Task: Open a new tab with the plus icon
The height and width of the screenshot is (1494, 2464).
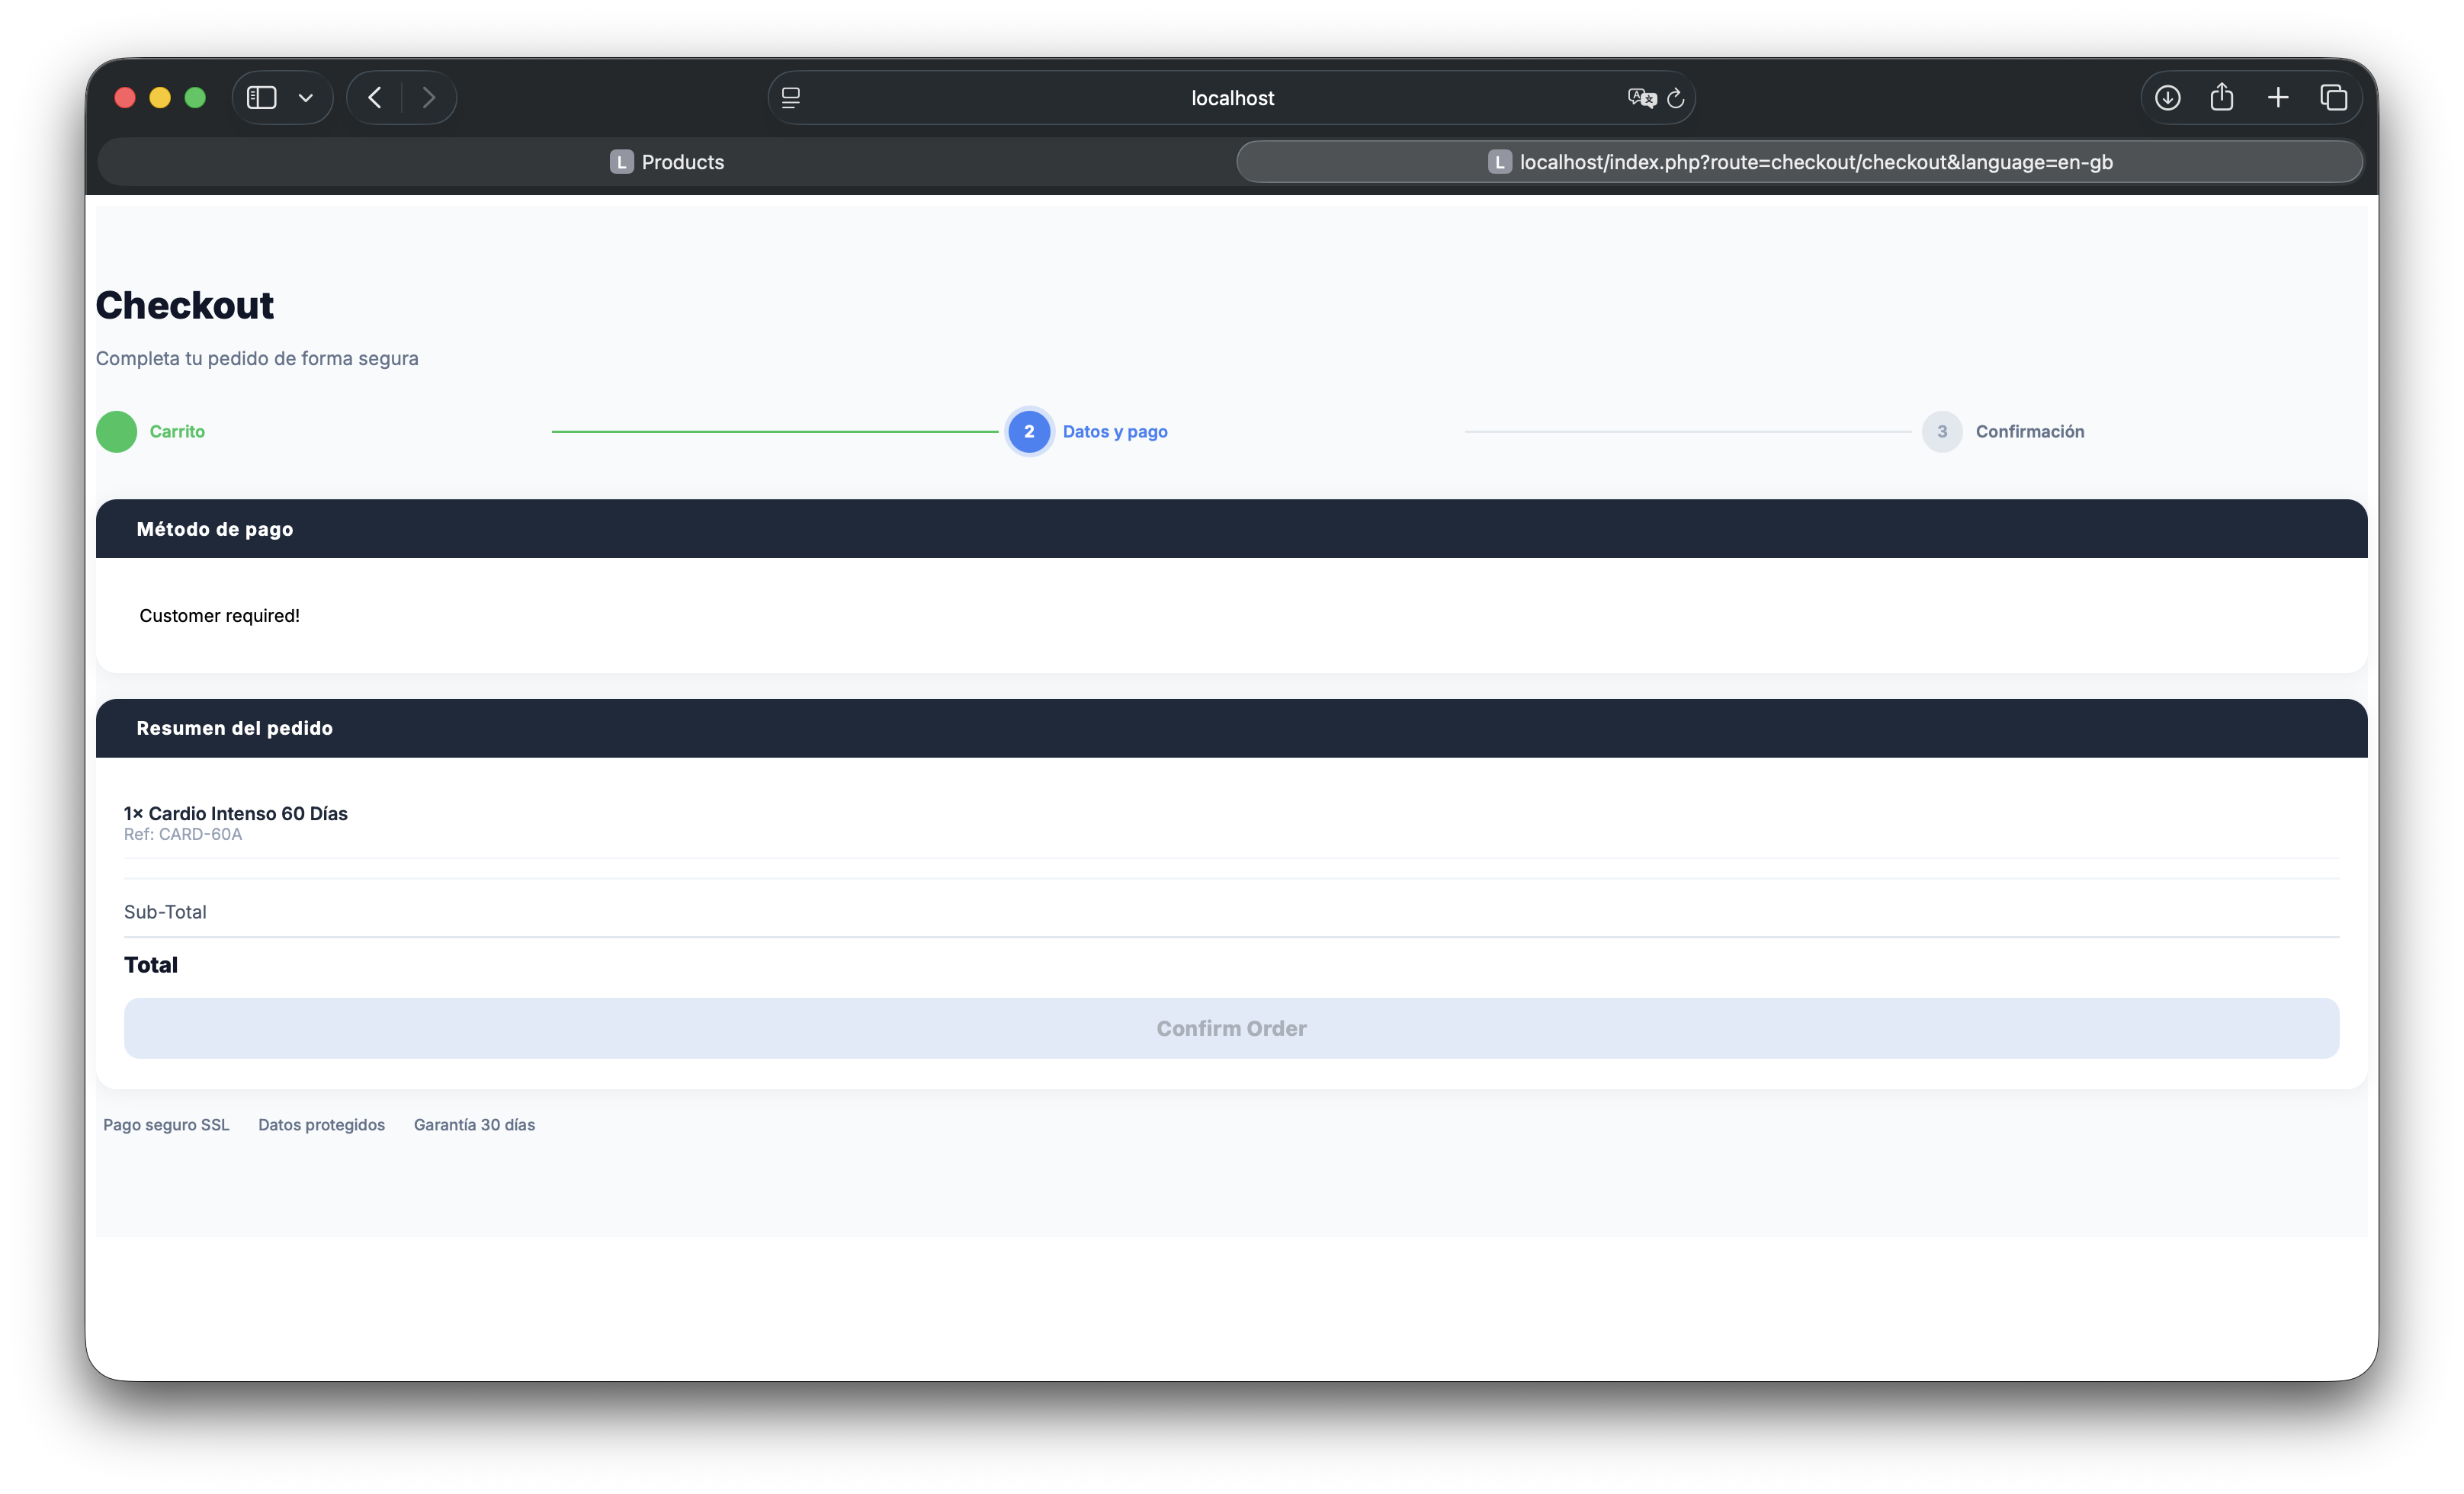Action: point(2278,97)
